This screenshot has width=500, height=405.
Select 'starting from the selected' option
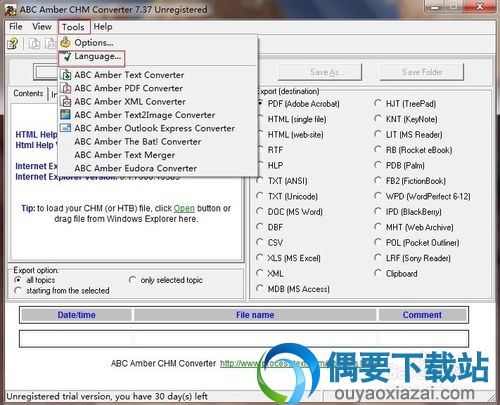click(62, 291)
